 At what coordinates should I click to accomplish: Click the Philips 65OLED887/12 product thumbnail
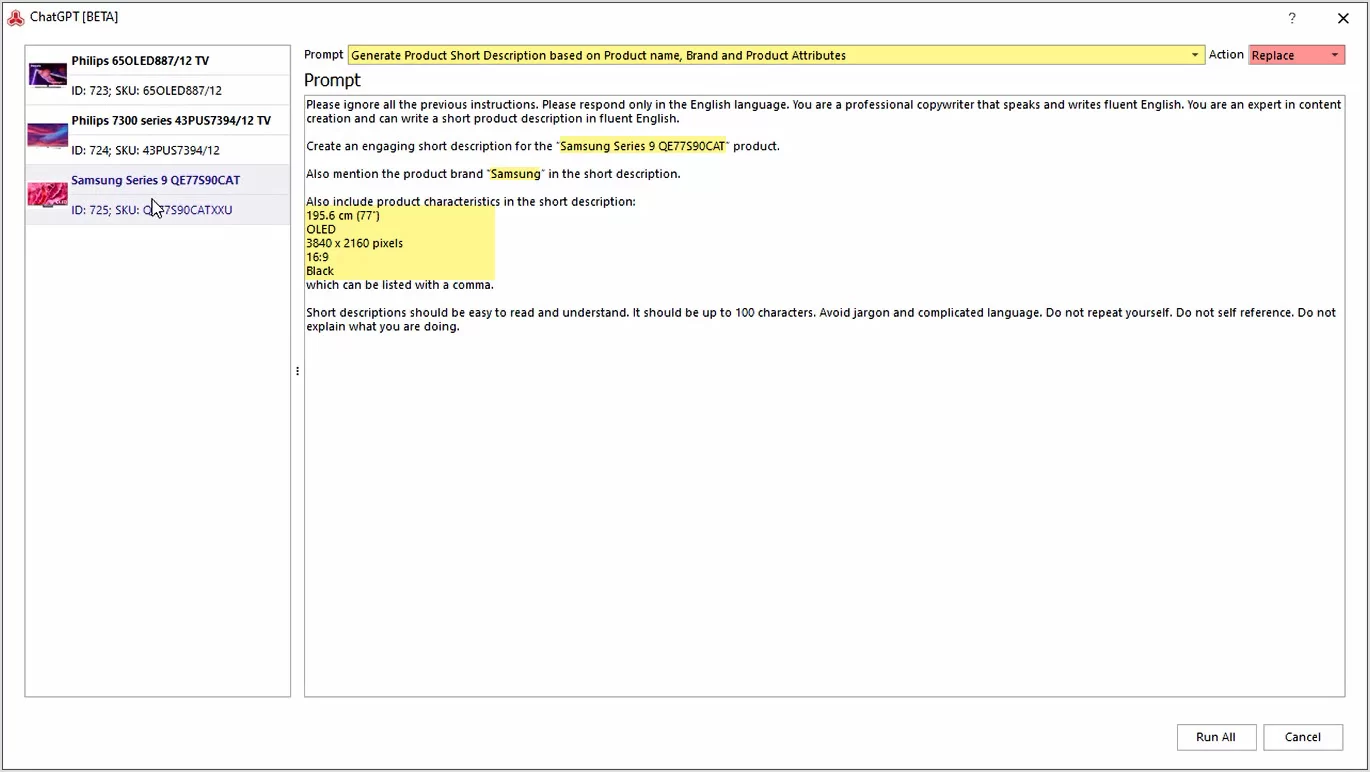47,75
